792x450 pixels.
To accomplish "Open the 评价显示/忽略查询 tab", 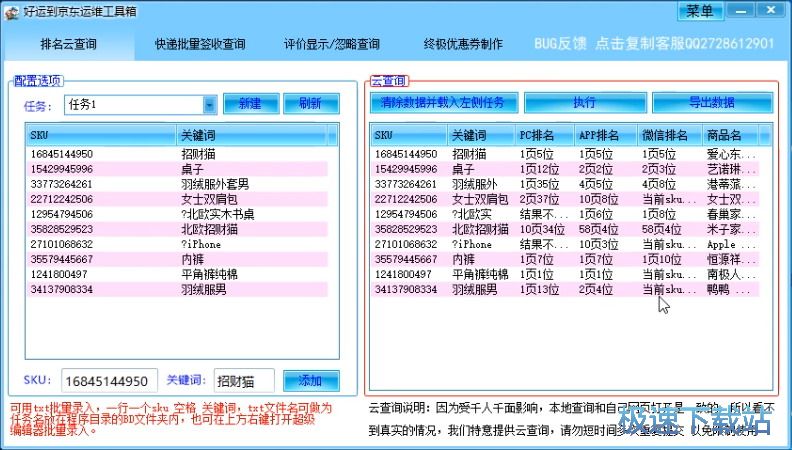I will (x=333, y=44).
